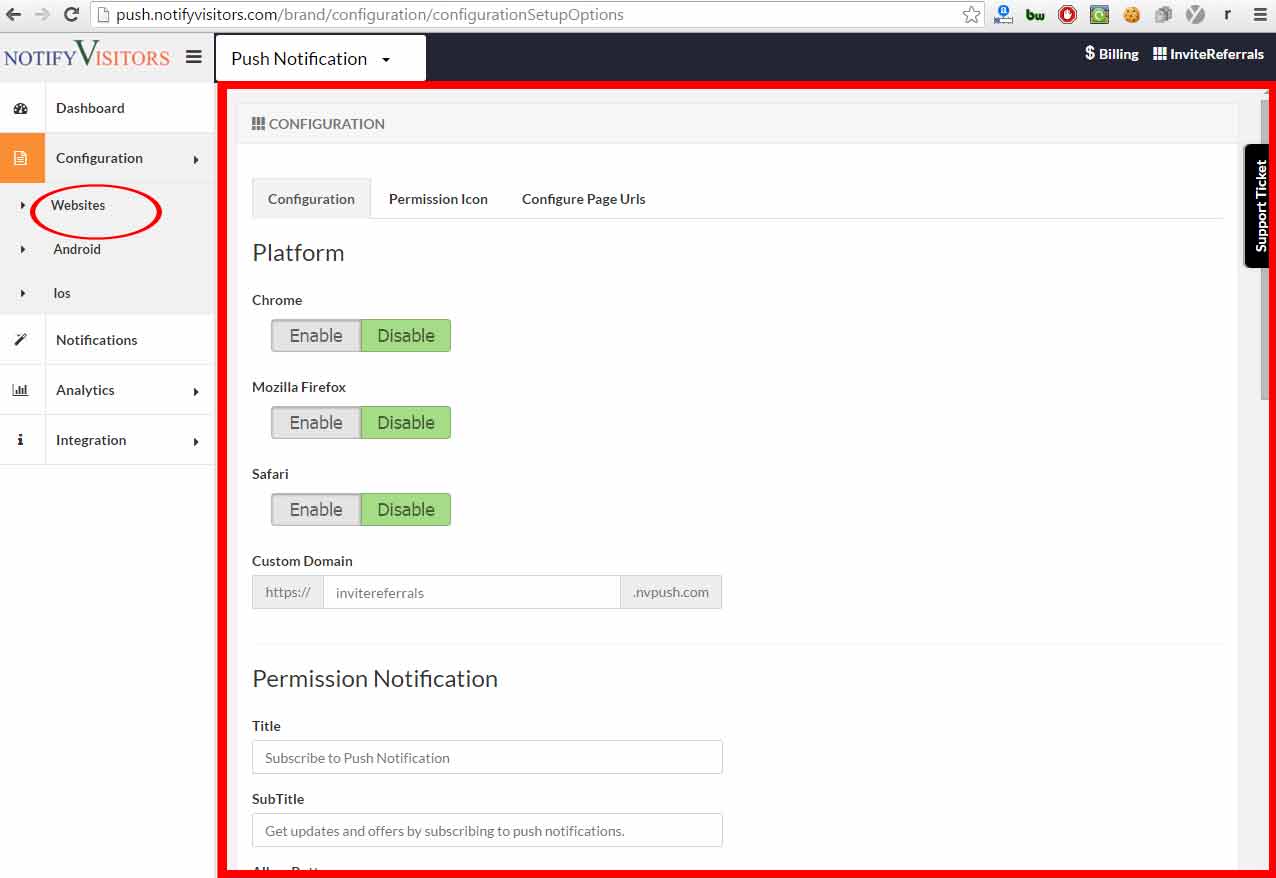Screen dimensions: 1276x878
Task: Select Websites under Configuration menu
Action: click(80, 205)
